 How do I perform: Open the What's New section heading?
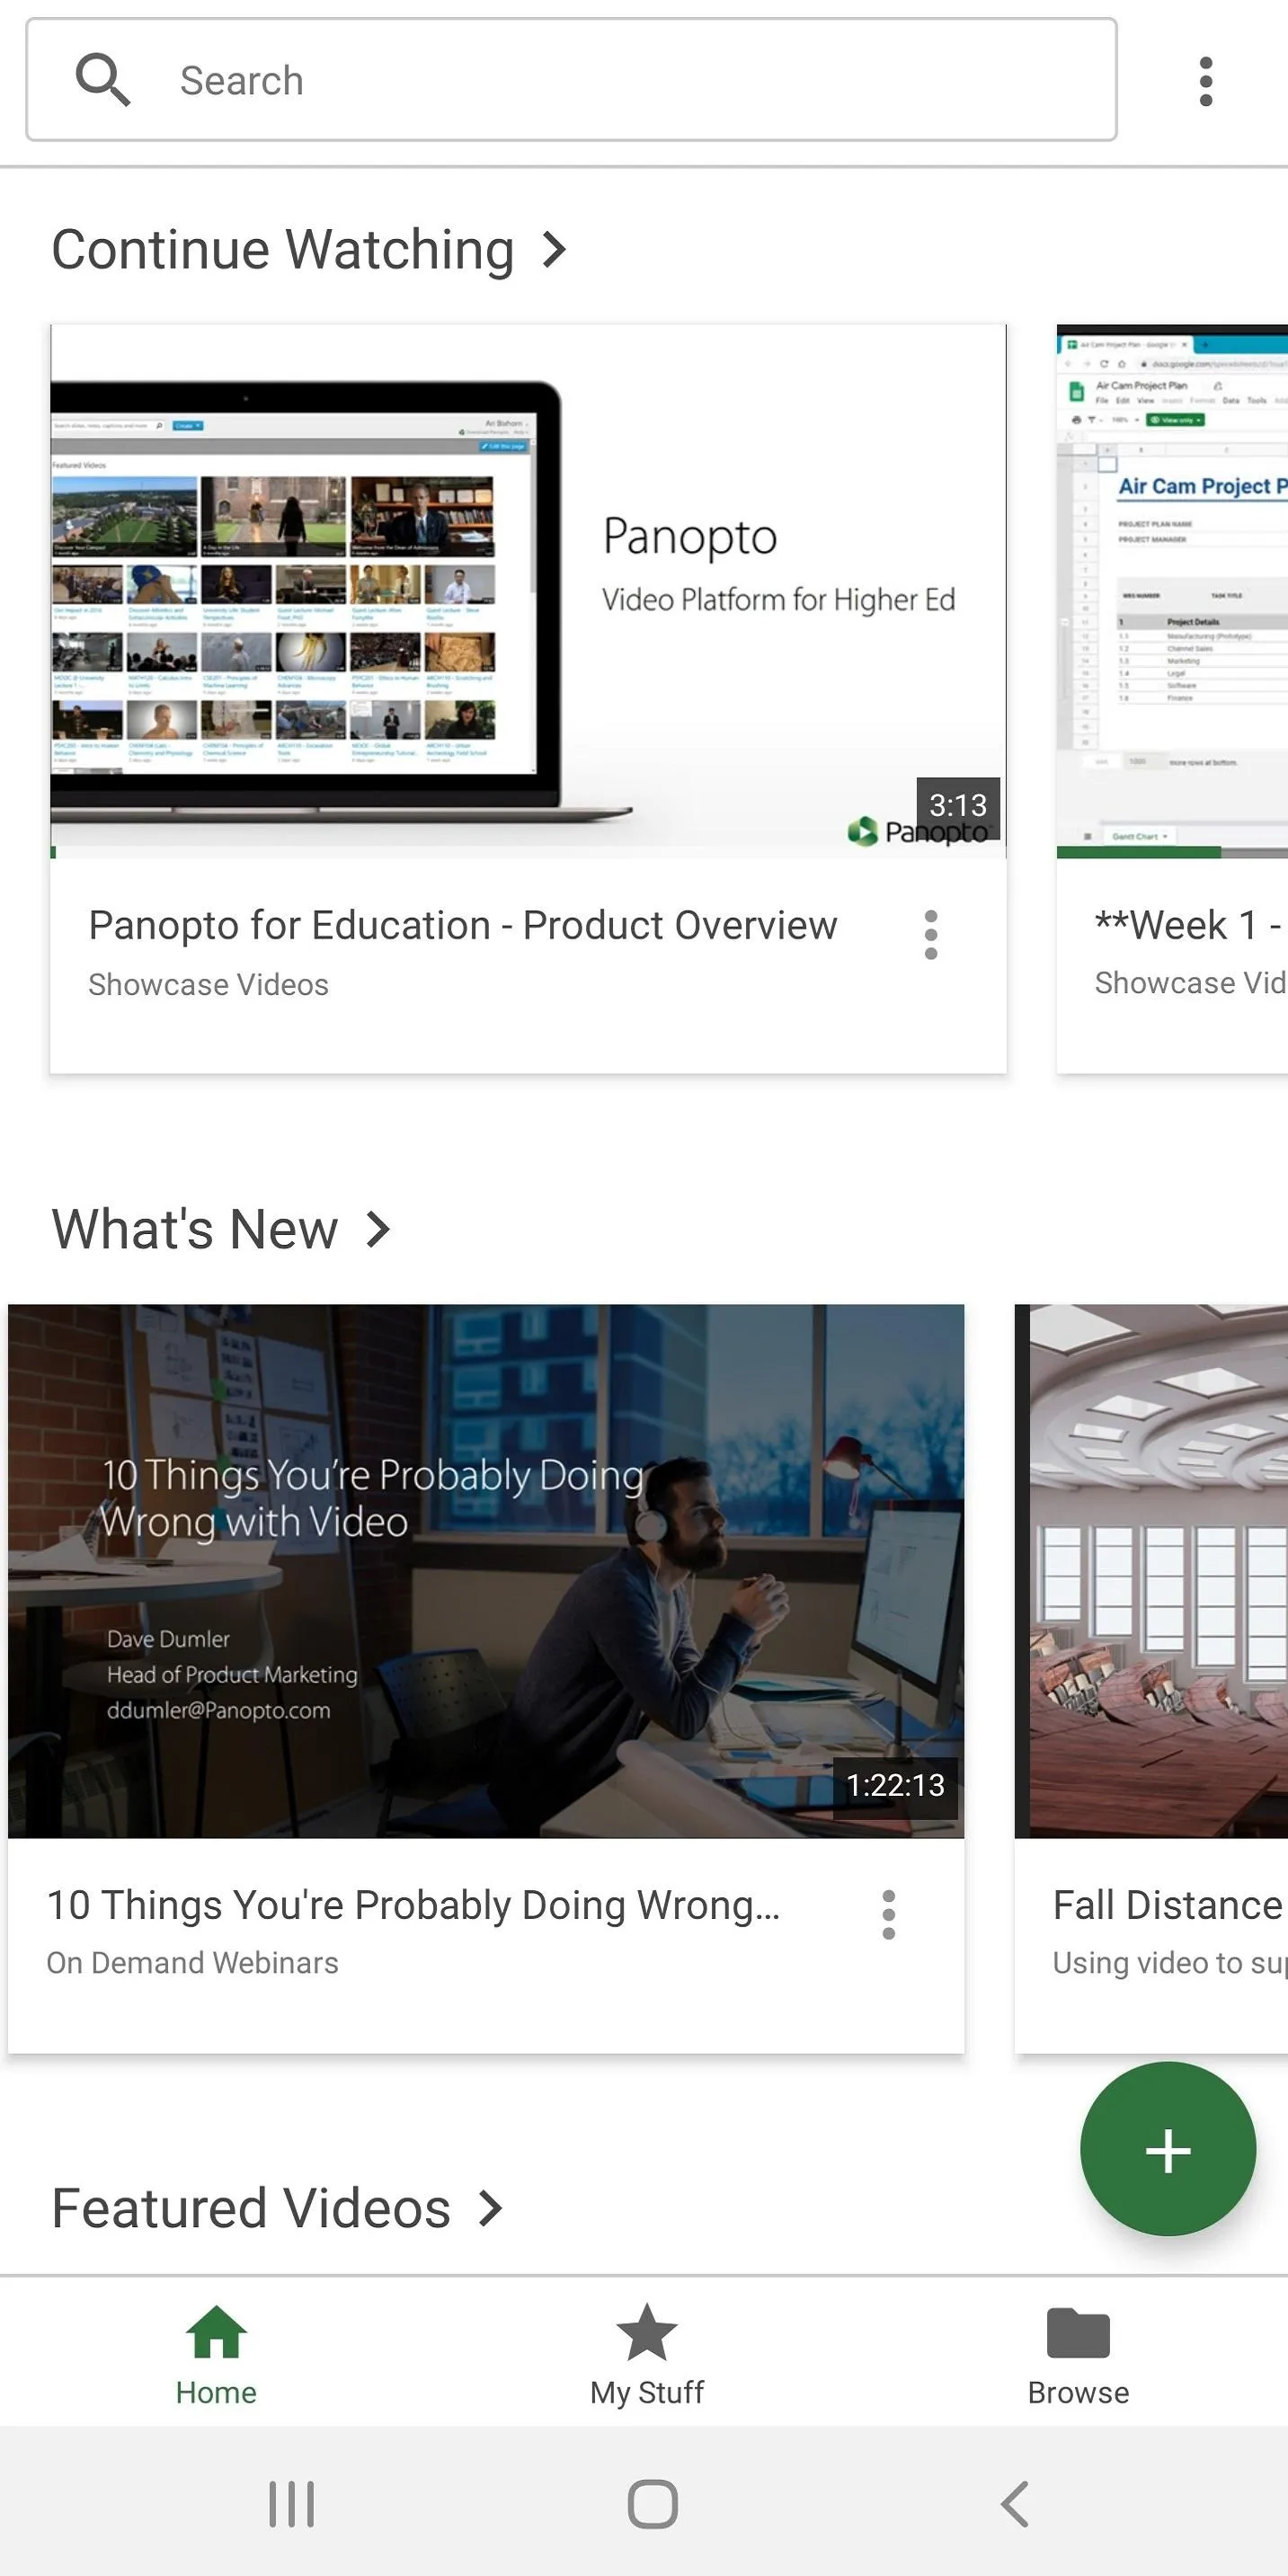[195, 1229]
